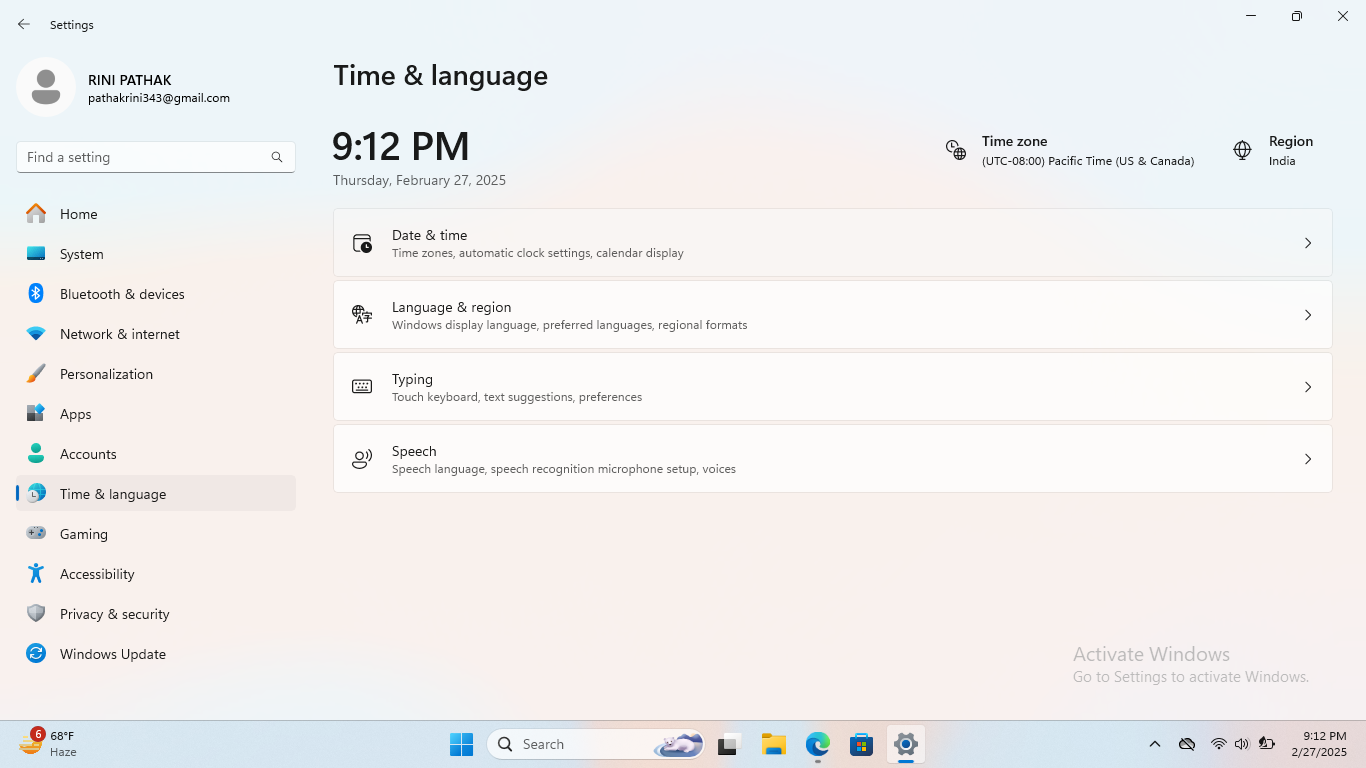The width and height of the screenshot is (1366, 768).
Task: Click the Settings gear on the taskbar
Action: click(x=906, y=744)
